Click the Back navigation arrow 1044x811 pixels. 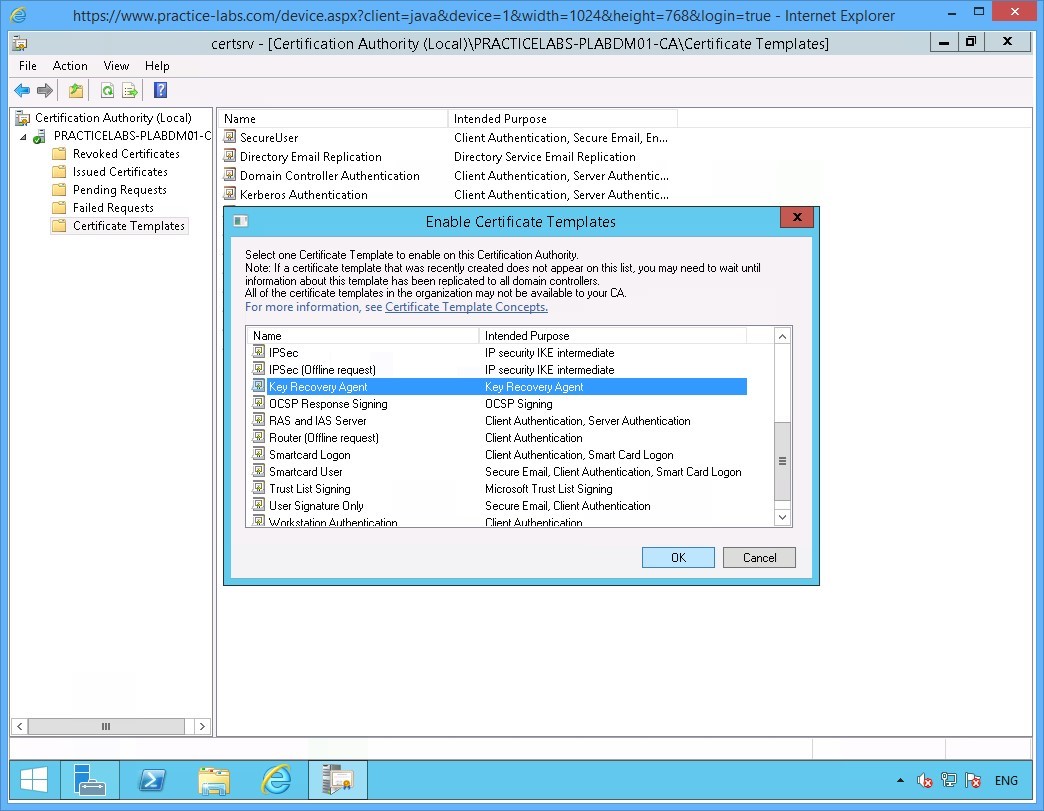click(22, 90)
